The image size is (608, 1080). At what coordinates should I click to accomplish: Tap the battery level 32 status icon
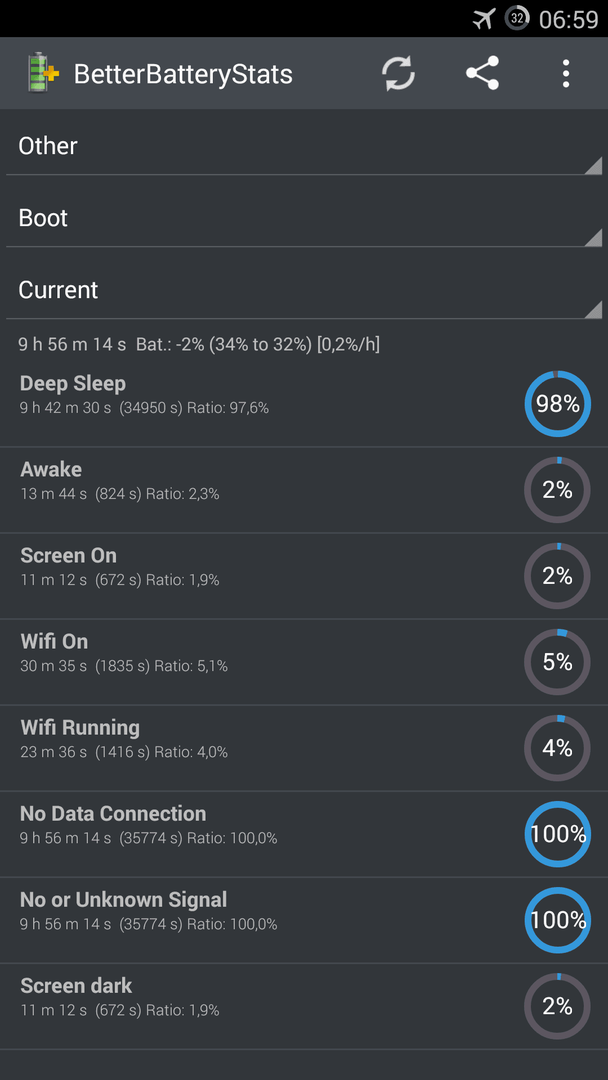pyautogui.click(x=517, y=19)
